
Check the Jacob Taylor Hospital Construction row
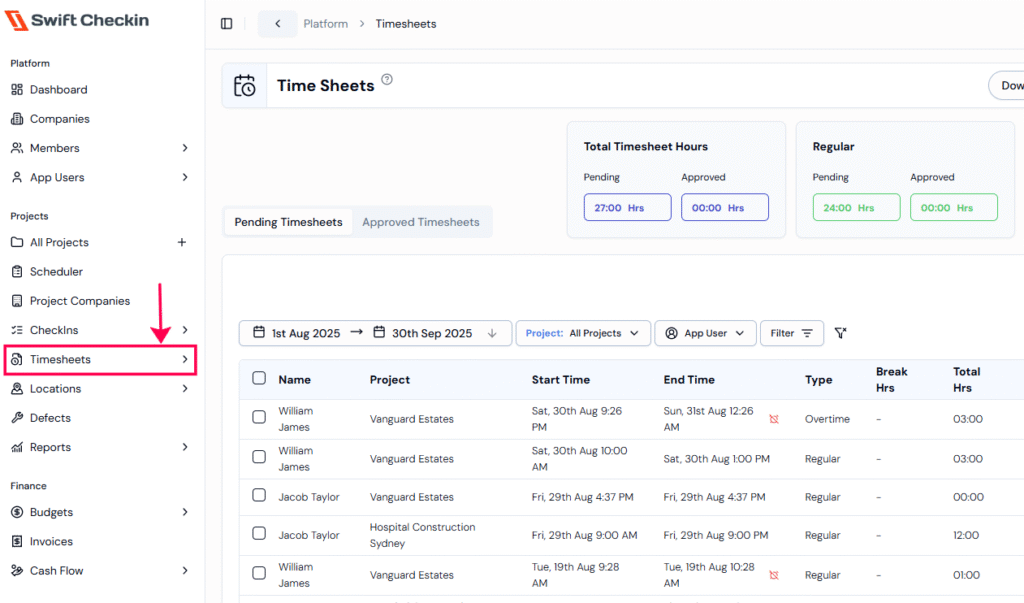coord(259,535)
